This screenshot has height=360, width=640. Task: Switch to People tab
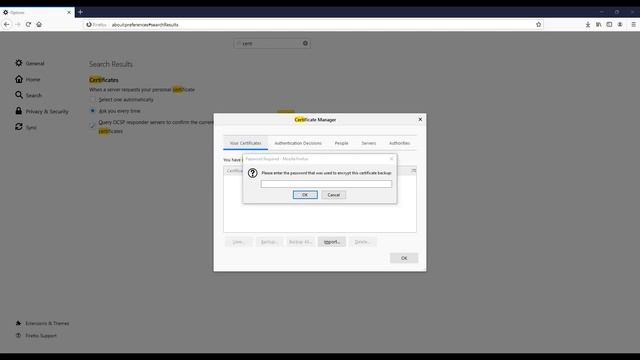click(341, 143)
